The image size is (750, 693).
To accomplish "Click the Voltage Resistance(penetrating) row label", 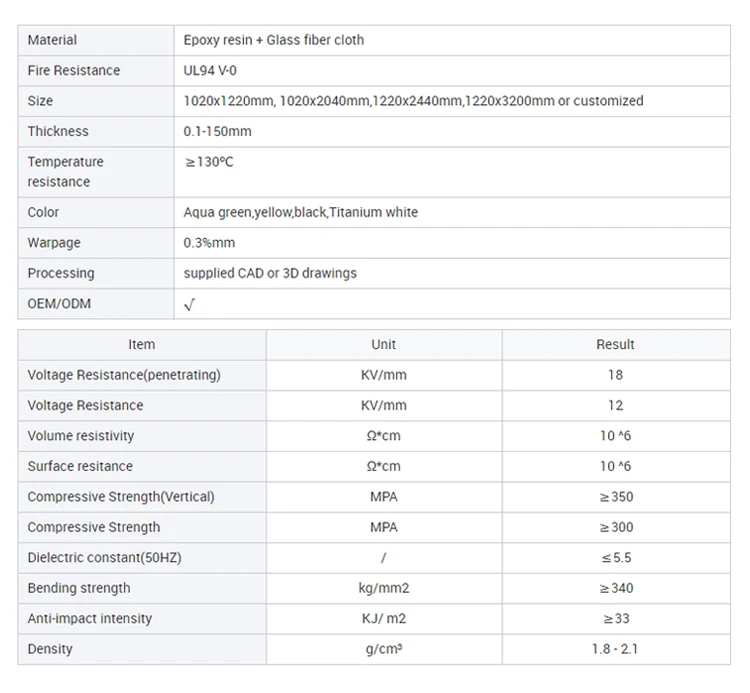I will pos(124,375).
